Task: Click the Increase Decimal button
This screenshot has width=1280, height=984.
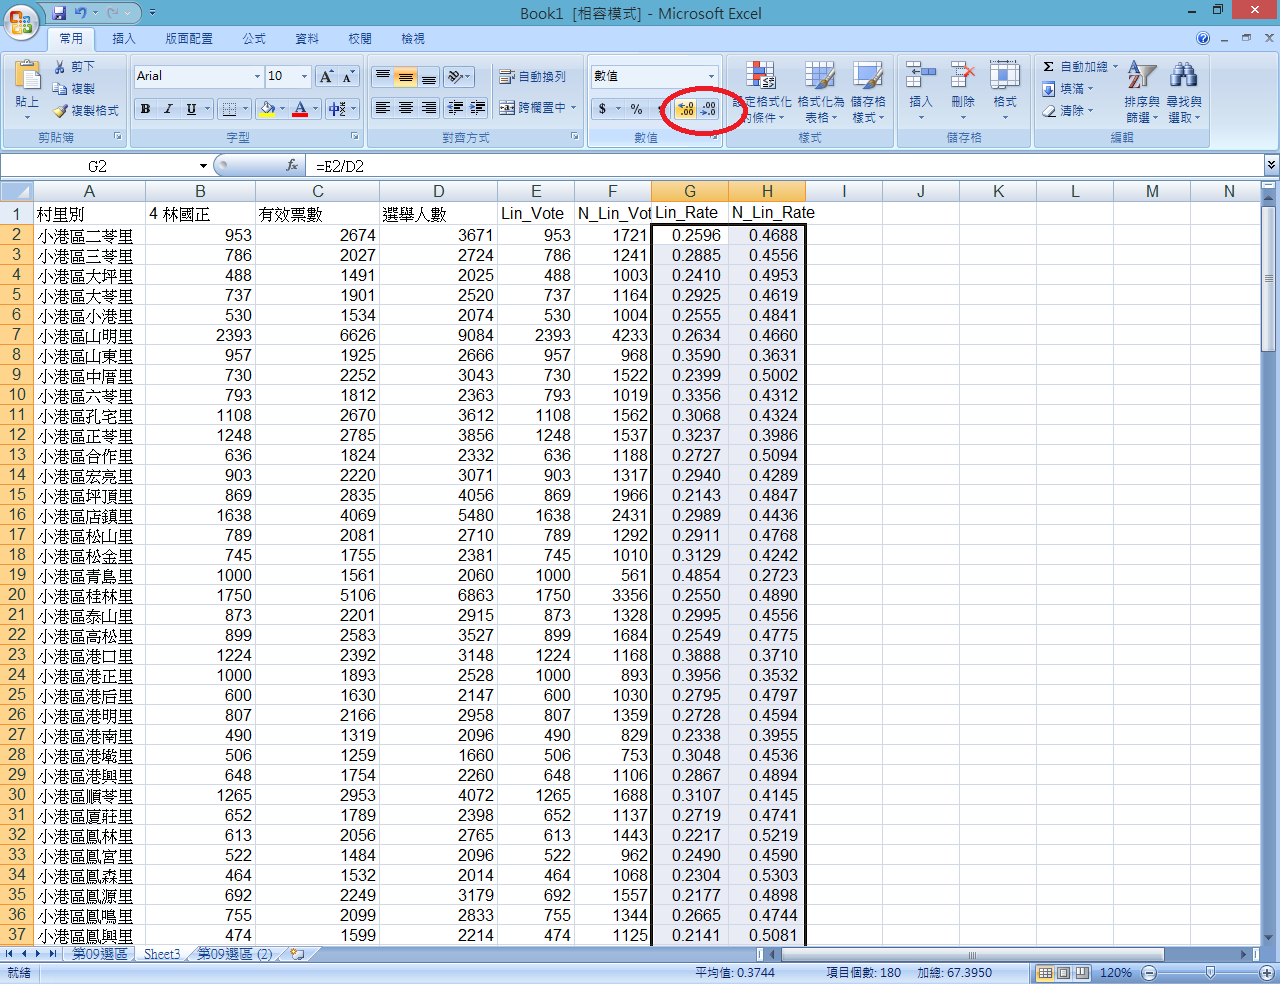Action: tap(686, 109)
